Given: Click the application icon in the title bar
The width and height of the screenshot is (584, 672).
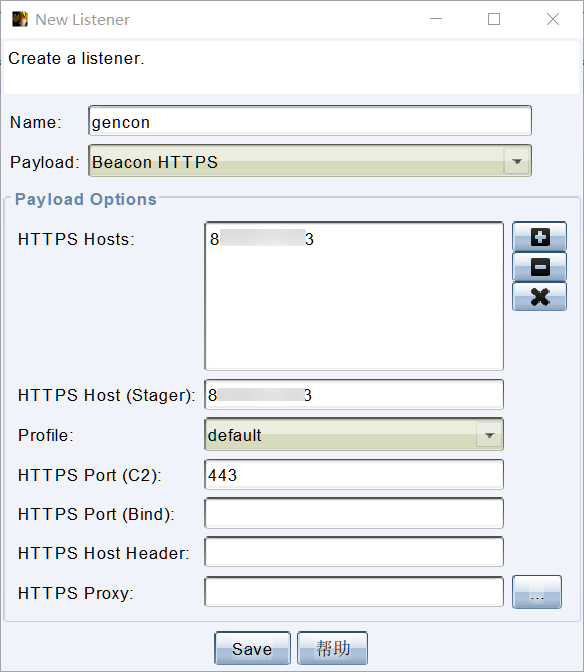Looking at the screenshot, I should tap(20, 19).
